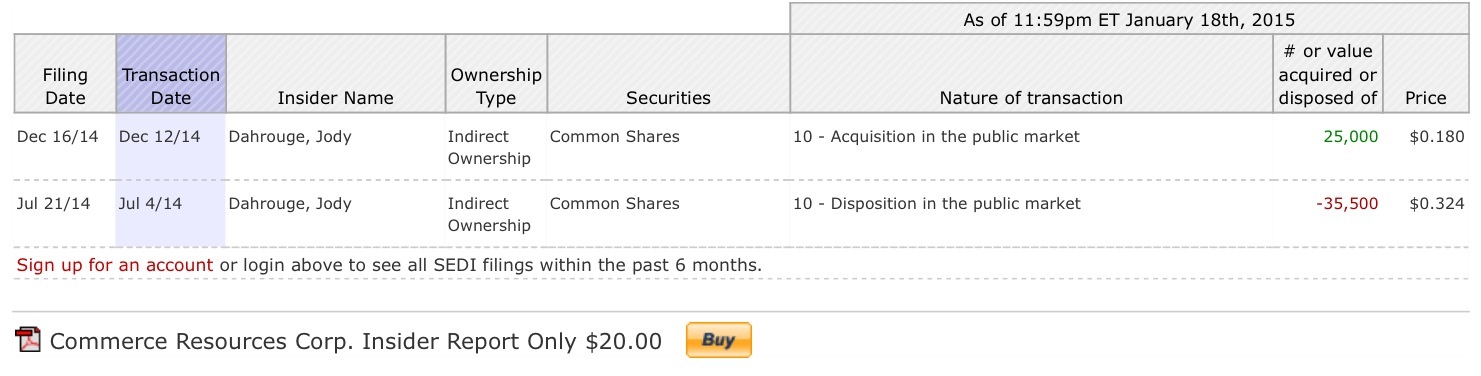
Task: Click Dahrouge, Jody in the December row
Action: (x=290, y=137)
